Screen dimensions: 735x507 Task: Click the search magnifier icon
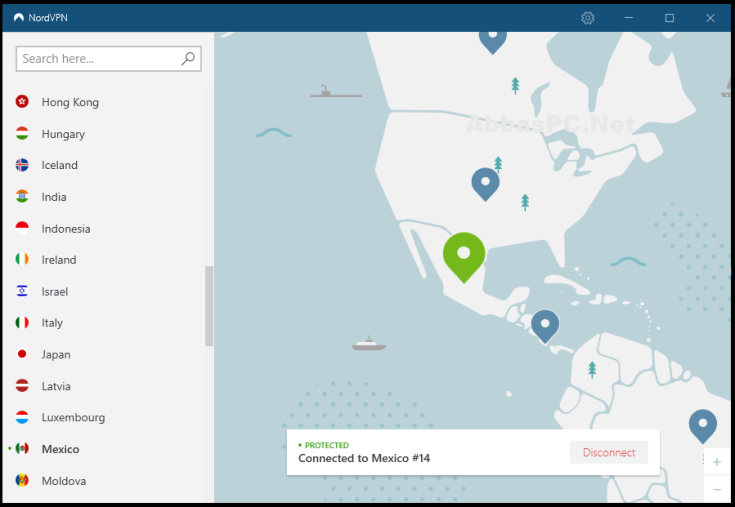[x=188, y=58]
